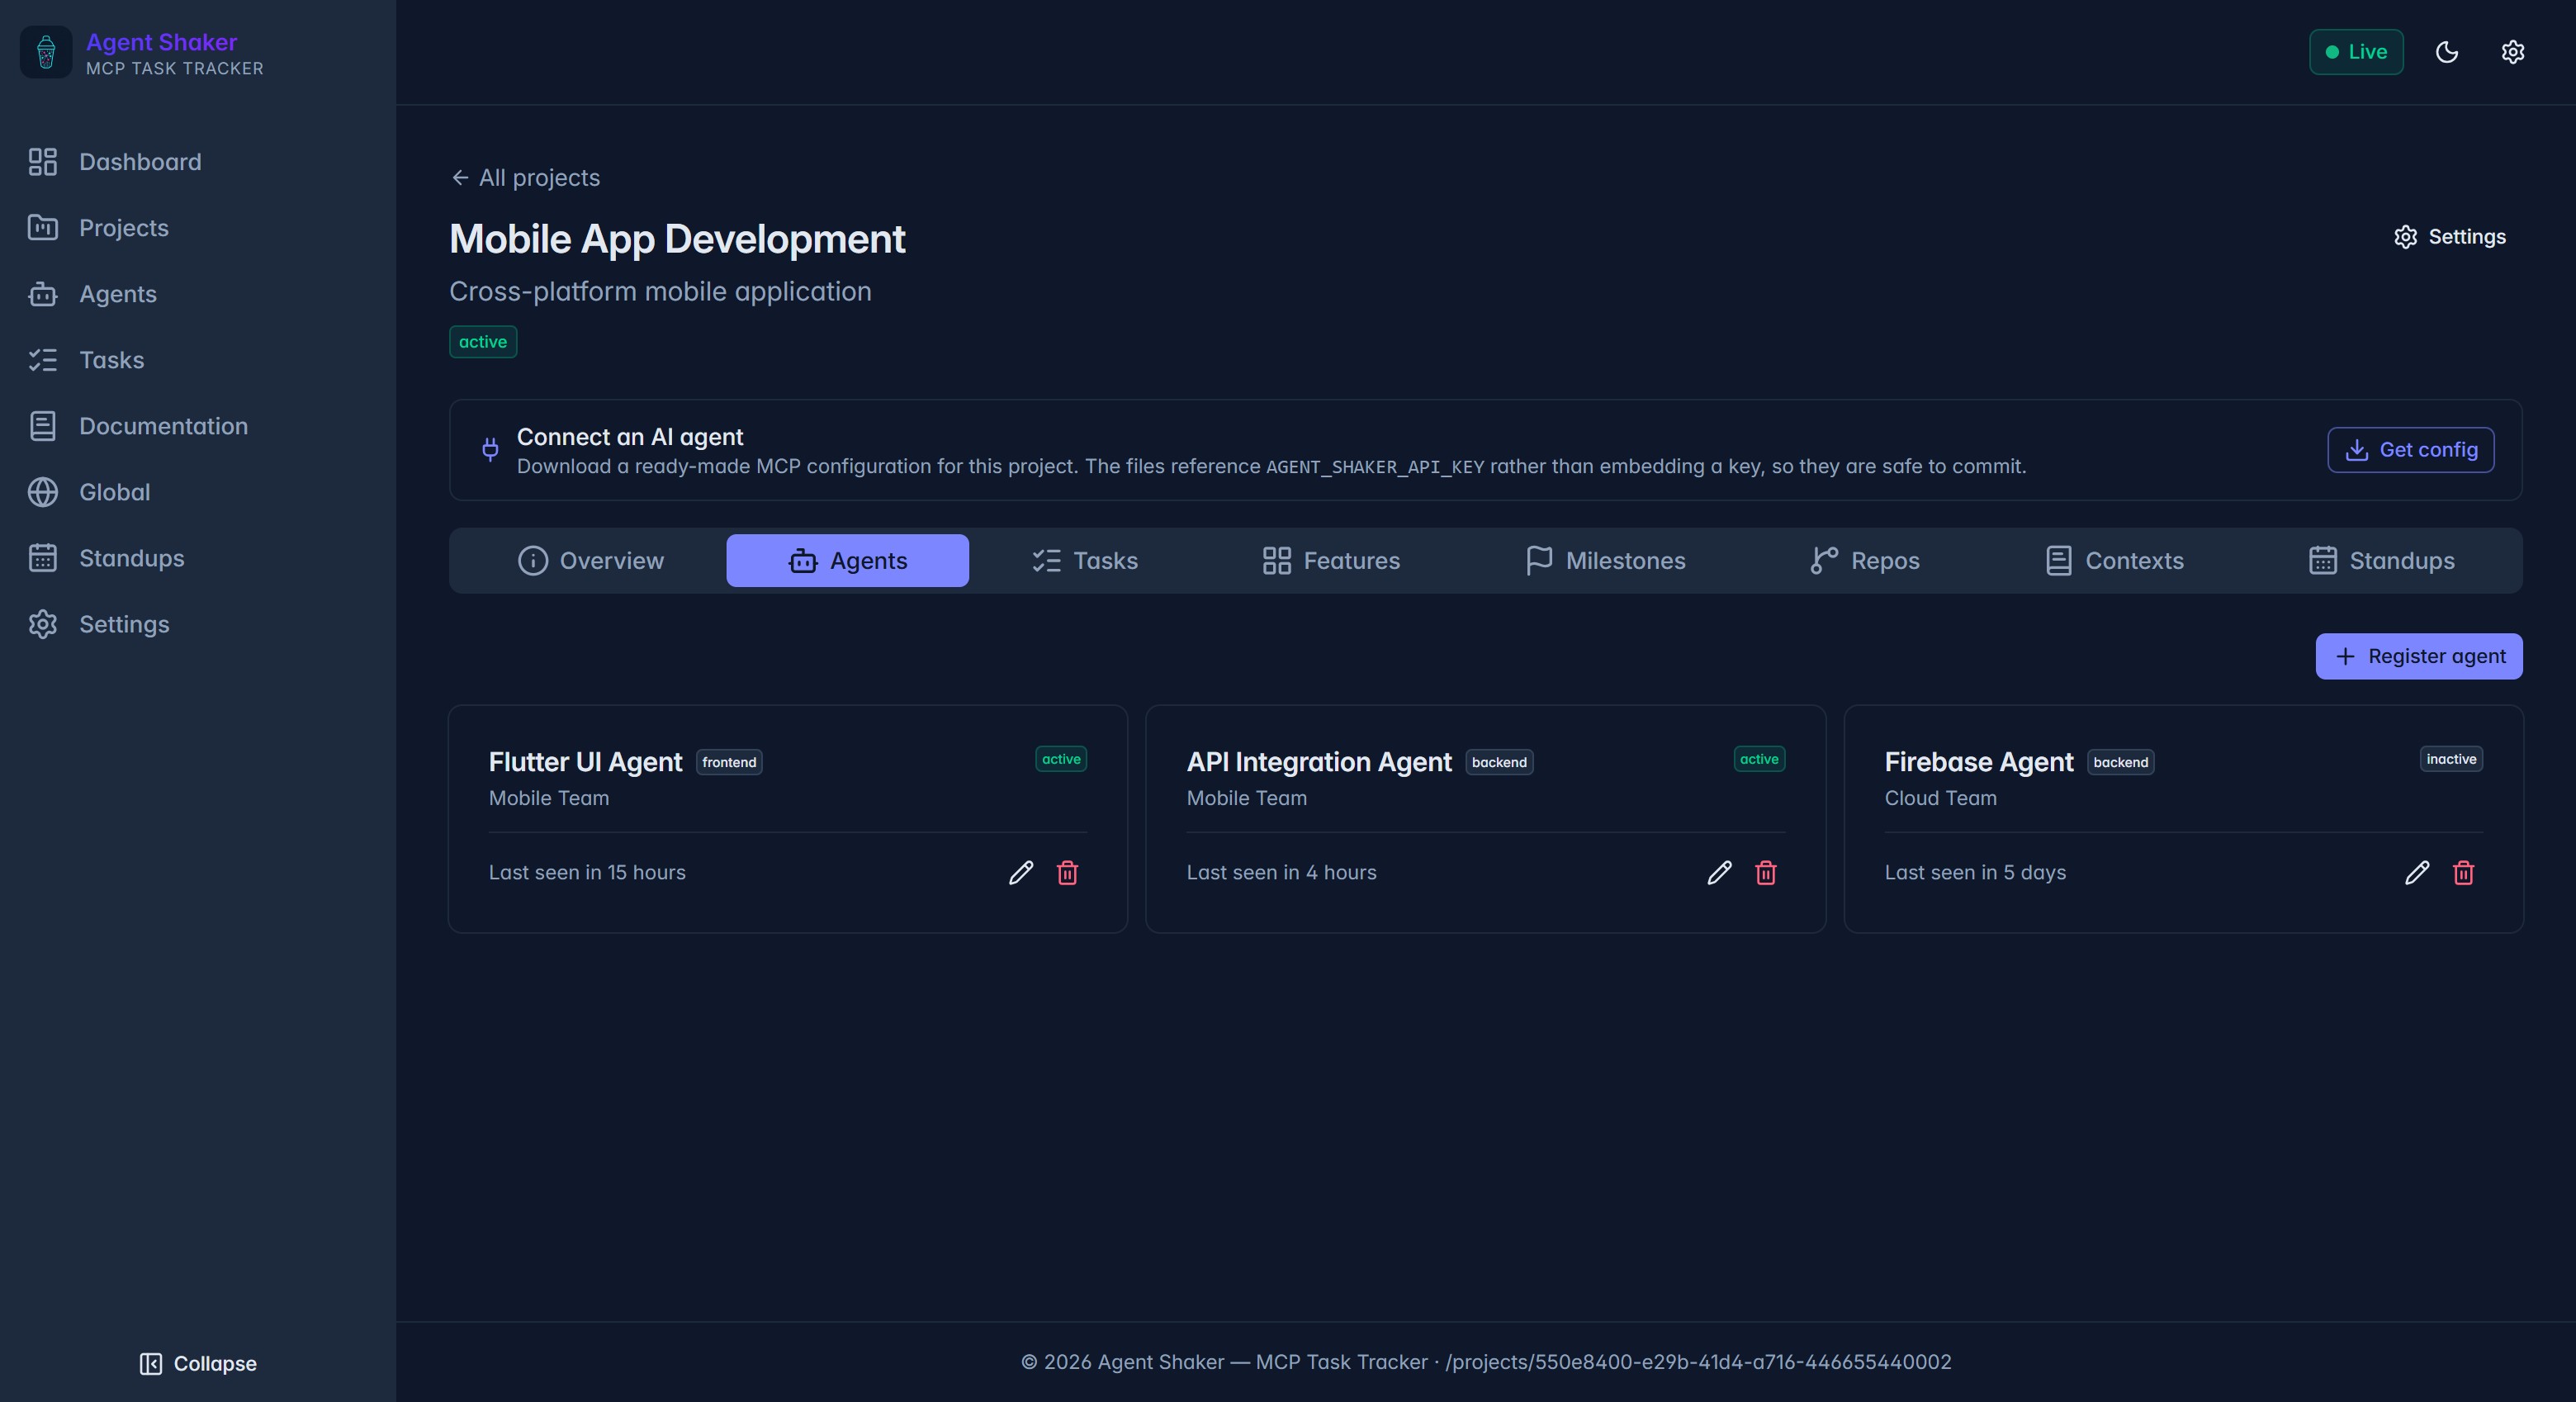Download config with Get config
This screenshot has height=1402, width=2576.
[x=2410, y=450]
